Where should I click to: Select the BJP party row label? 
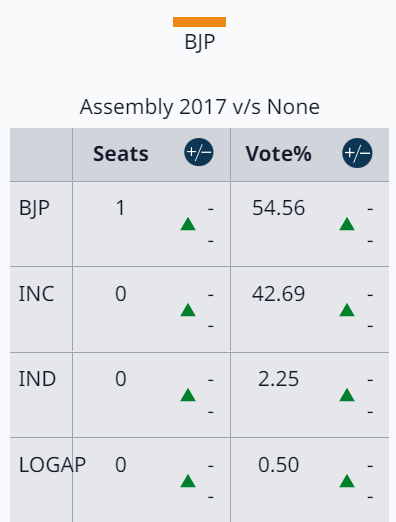pos(34,208)
